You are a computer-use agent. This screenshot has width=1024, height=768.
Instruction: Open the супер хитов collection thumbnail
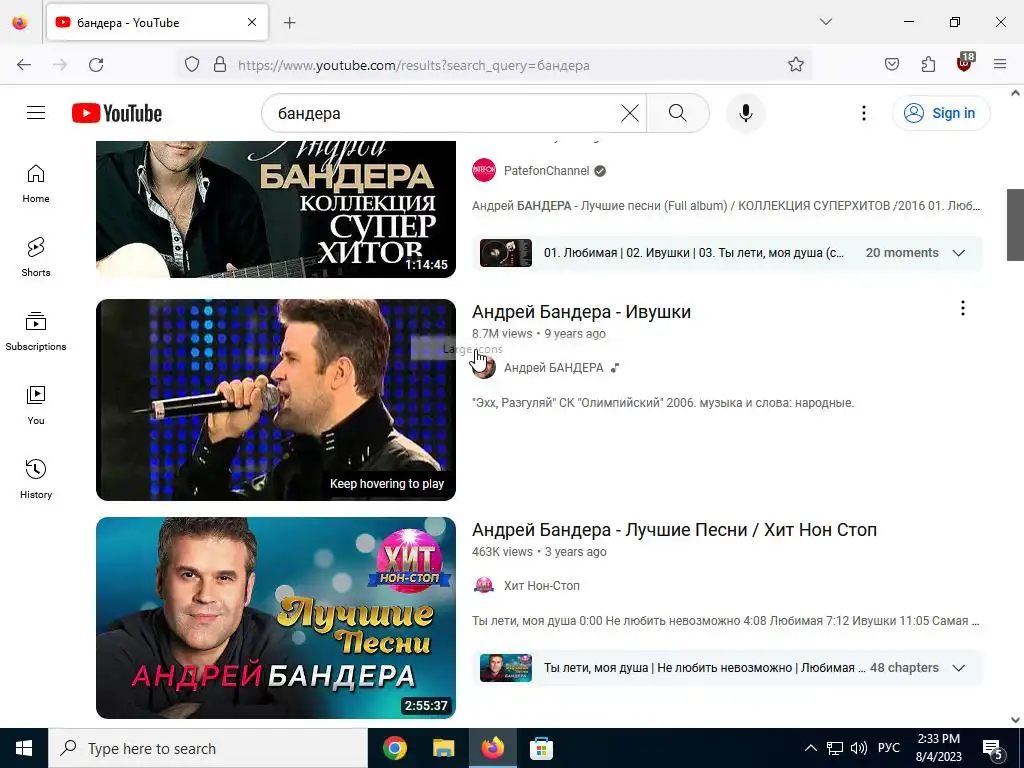(x=276, y=209)
